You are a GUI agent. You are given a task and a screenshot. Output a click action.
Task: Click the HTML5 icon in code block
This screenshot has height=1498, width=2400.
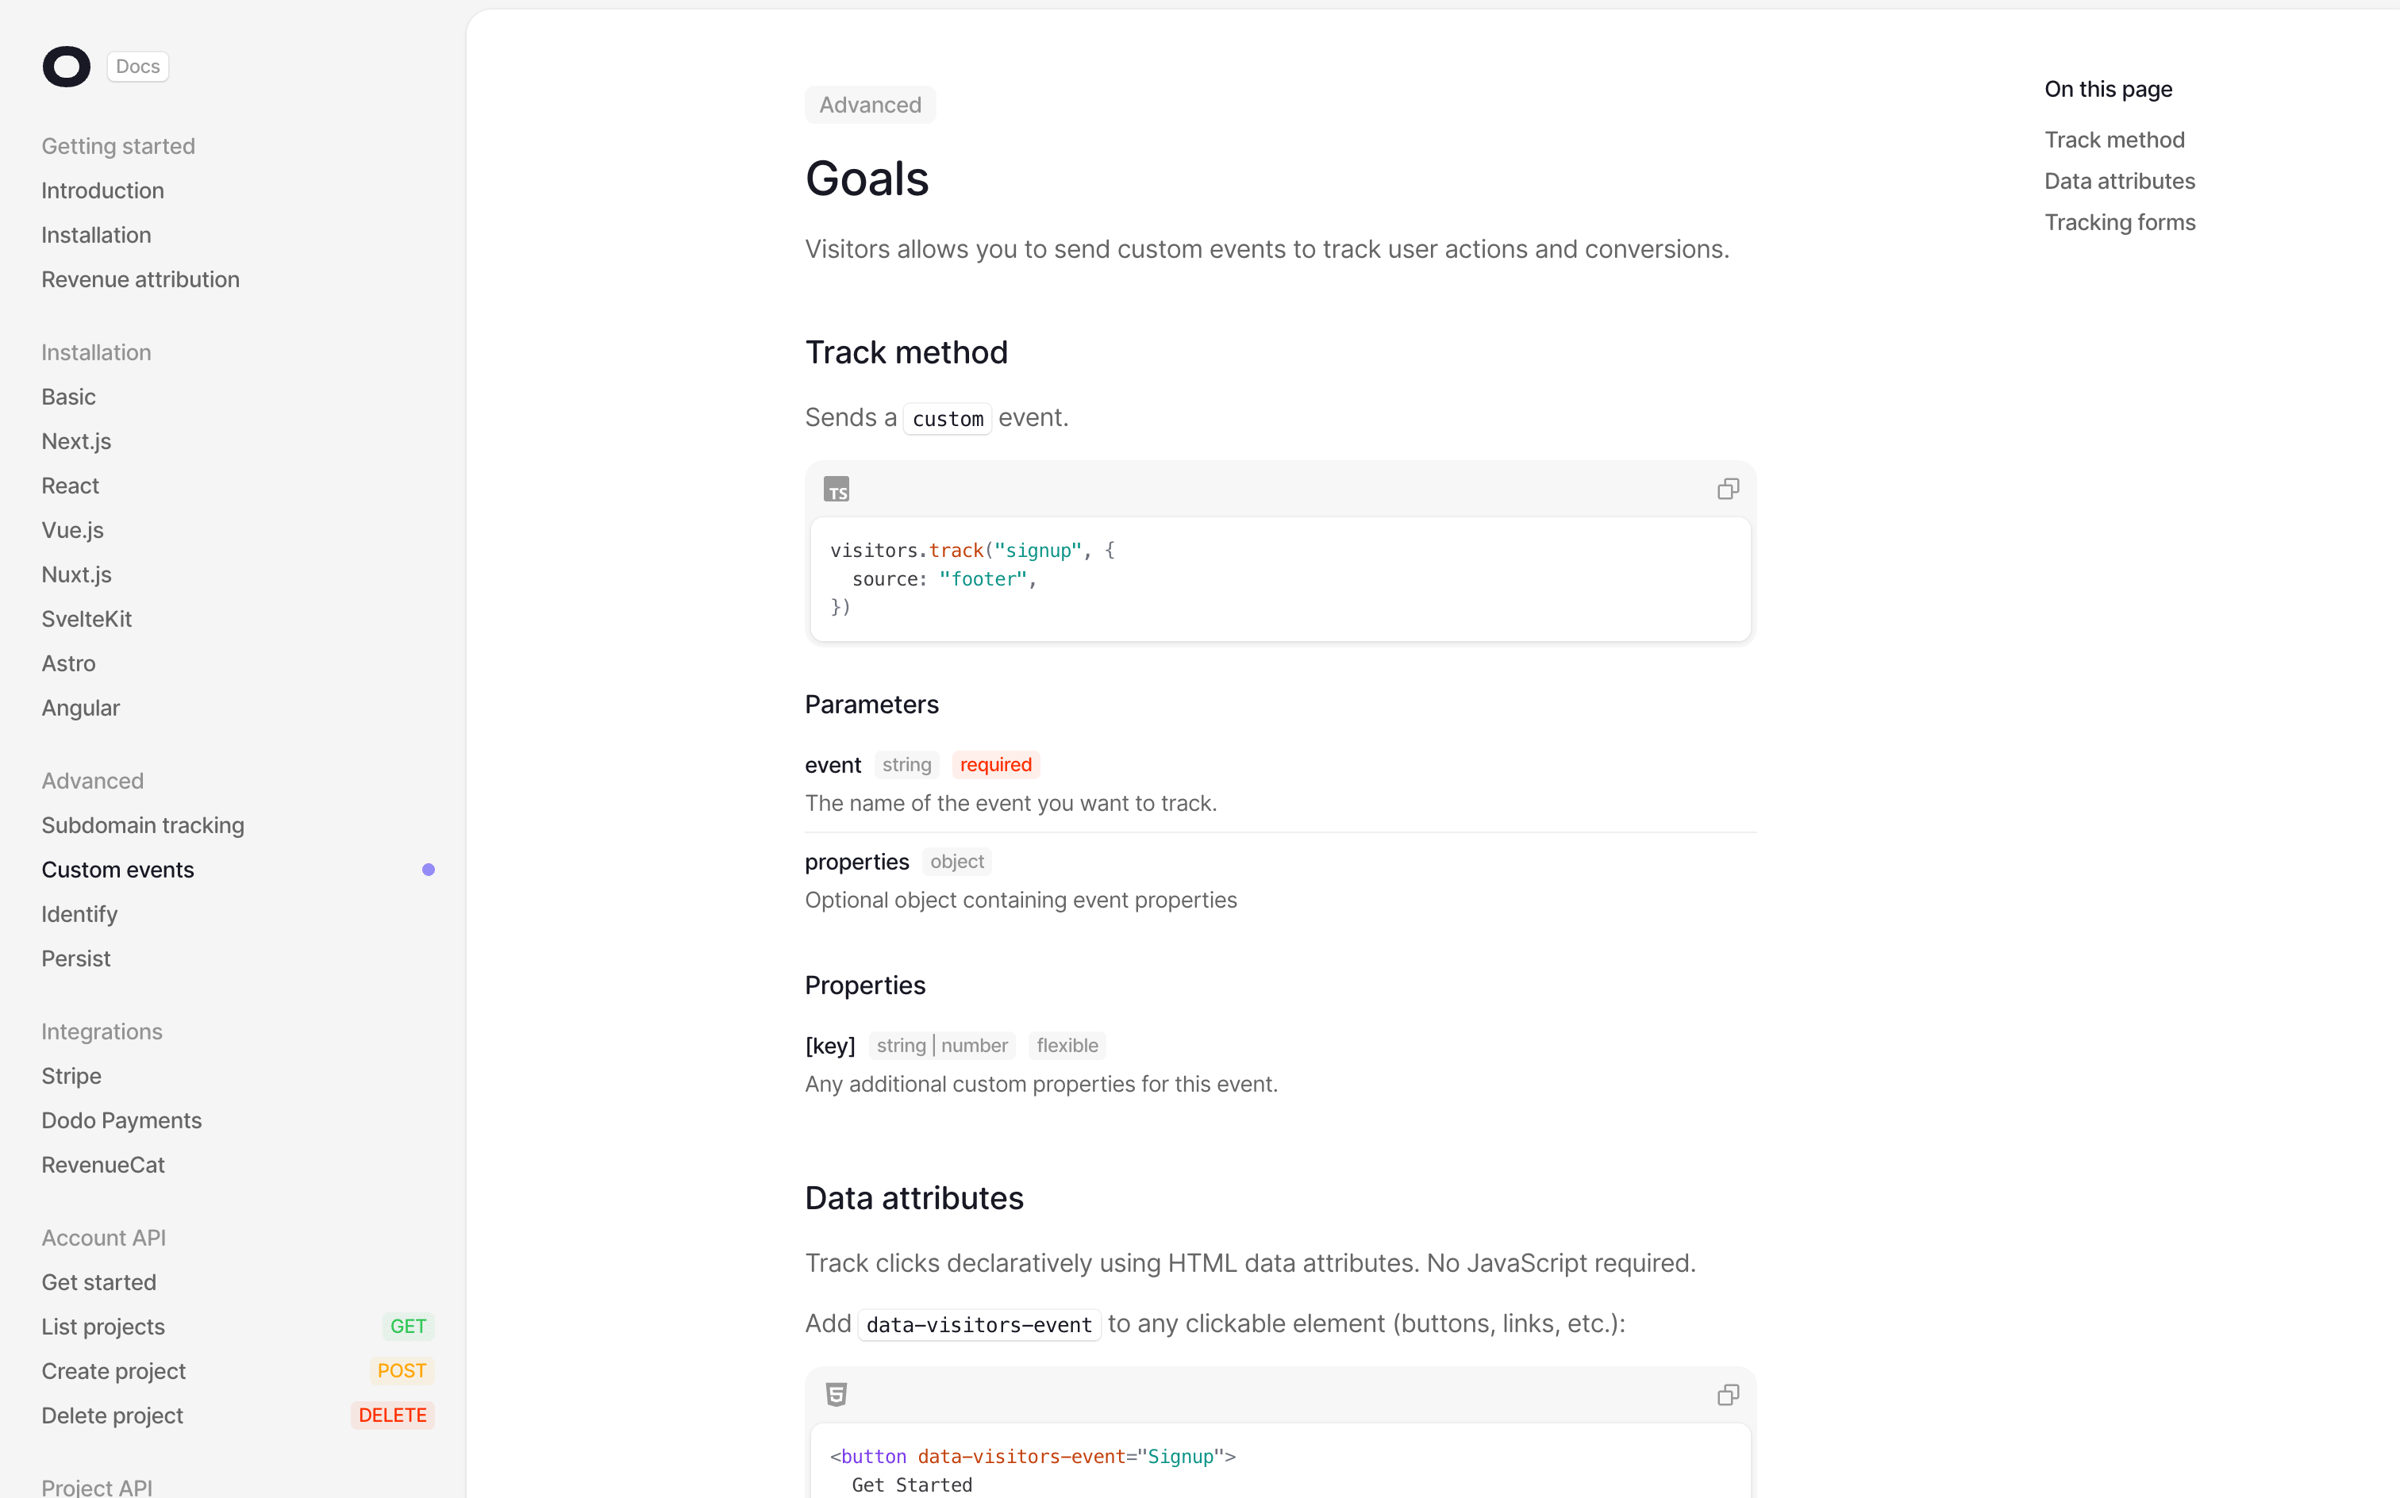point(836,1394)
